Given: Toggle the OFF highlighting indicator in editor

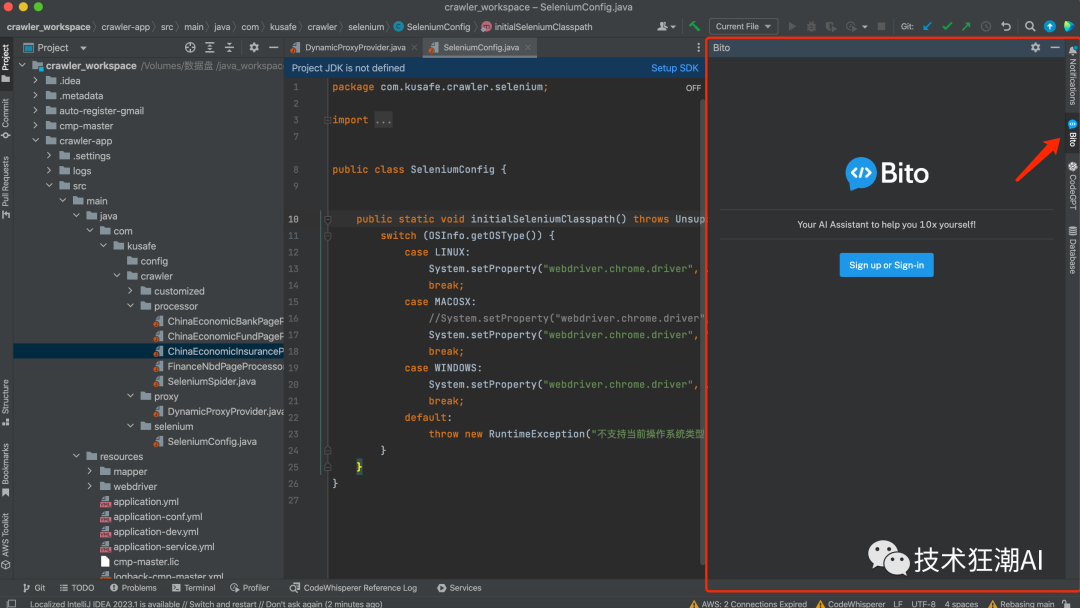Looking at the screenshot, I should (693, 88).
